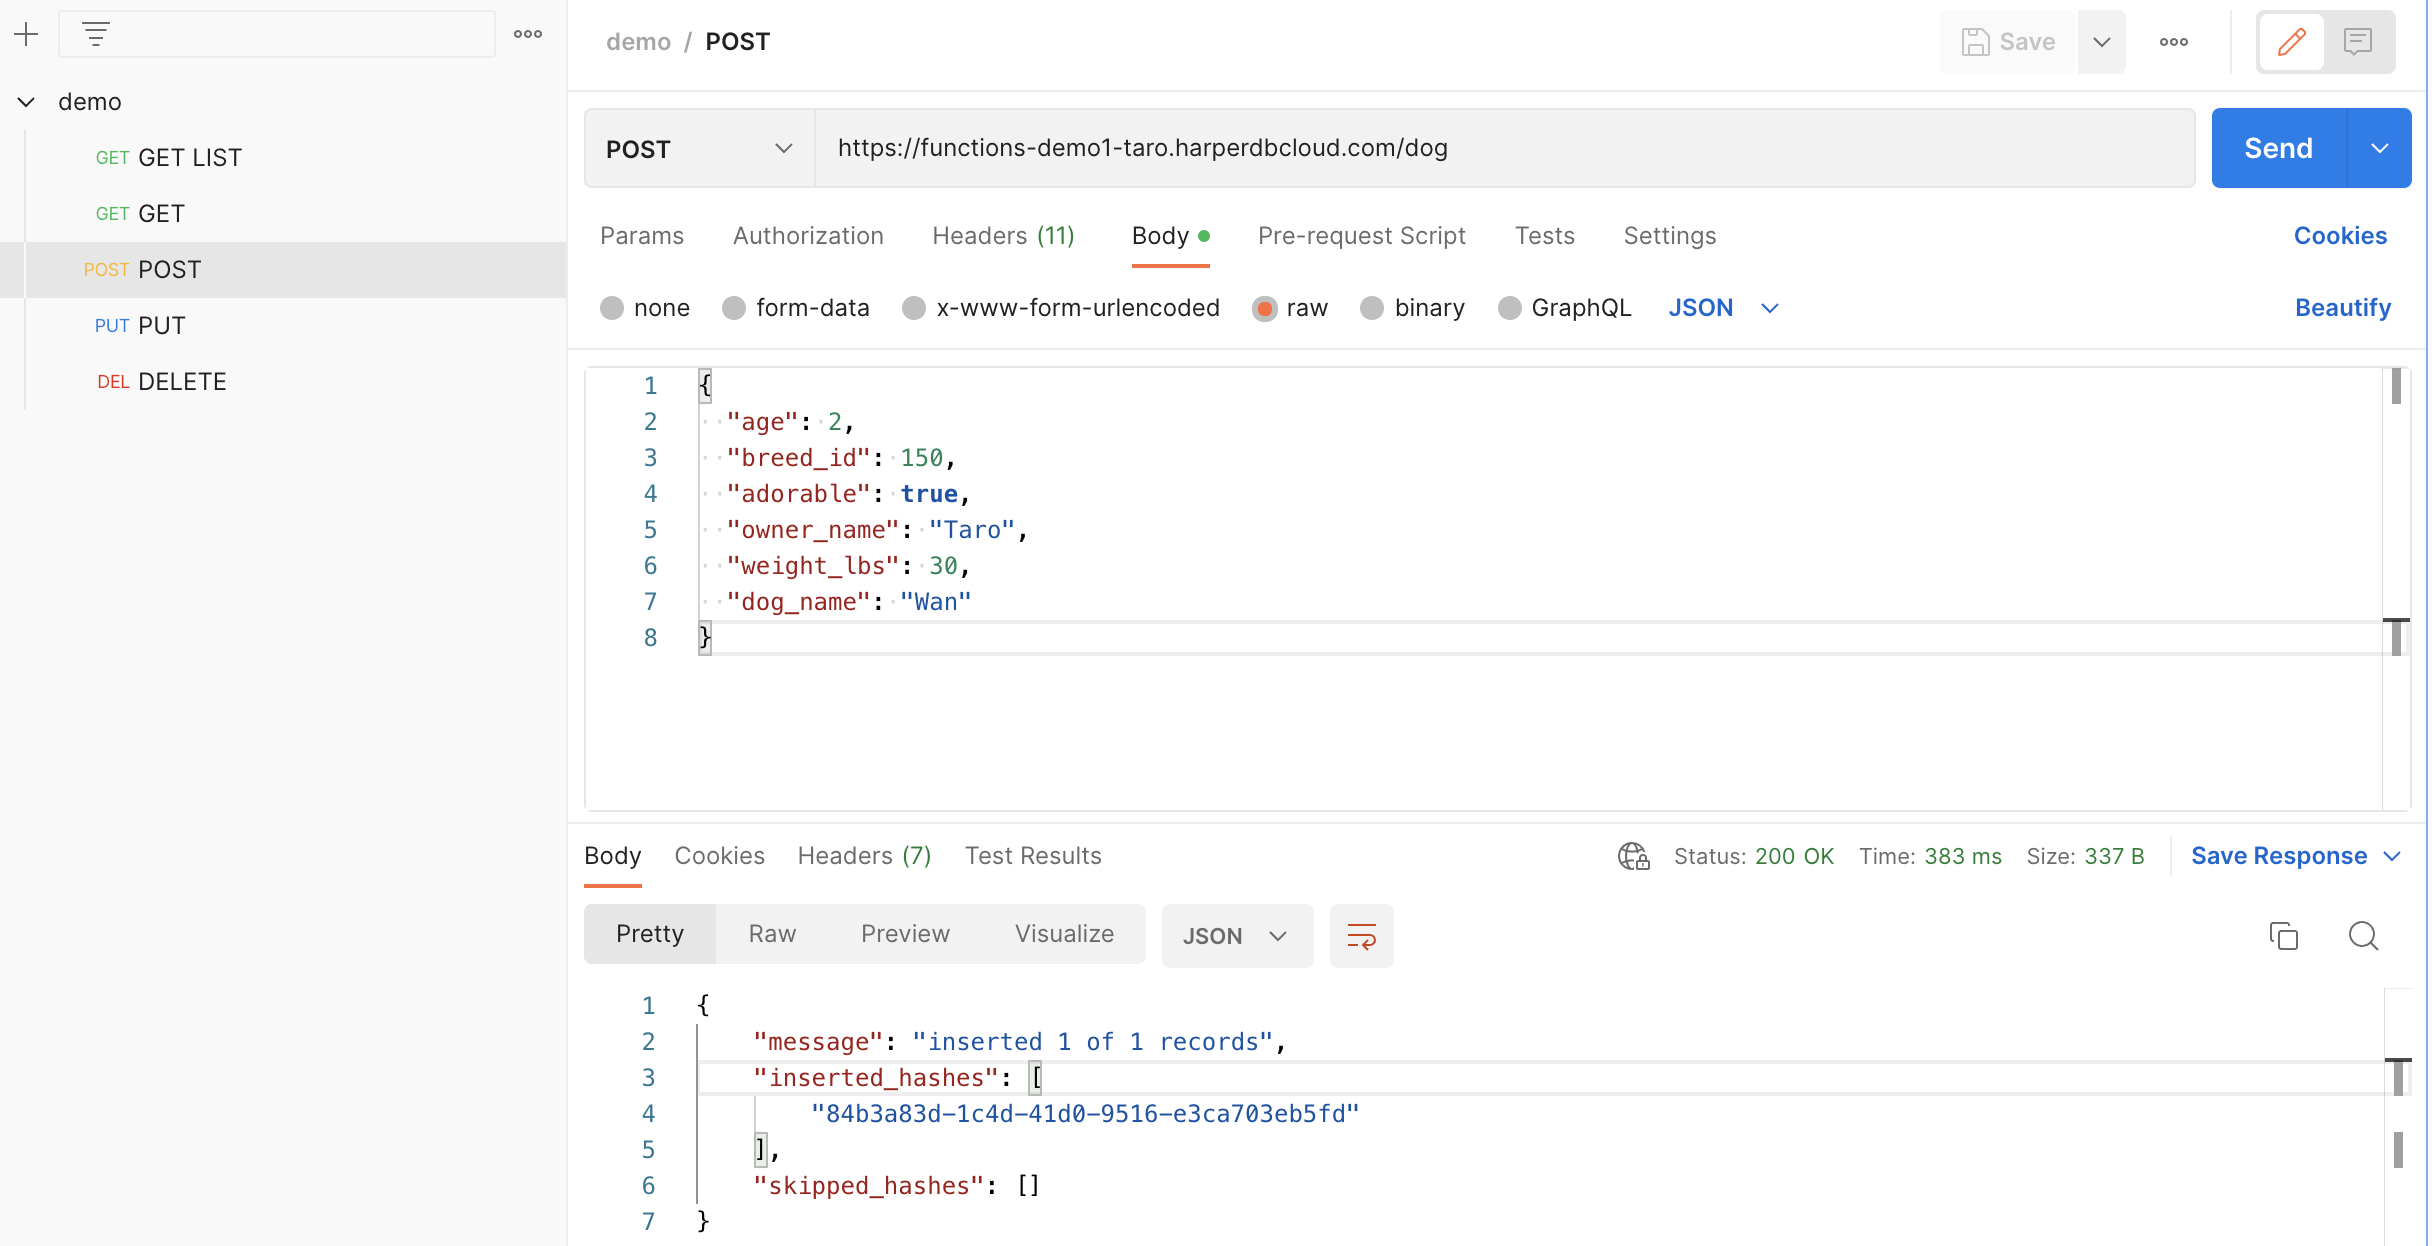
Task: Open the Raw response view tab
Action: (772, 934)
